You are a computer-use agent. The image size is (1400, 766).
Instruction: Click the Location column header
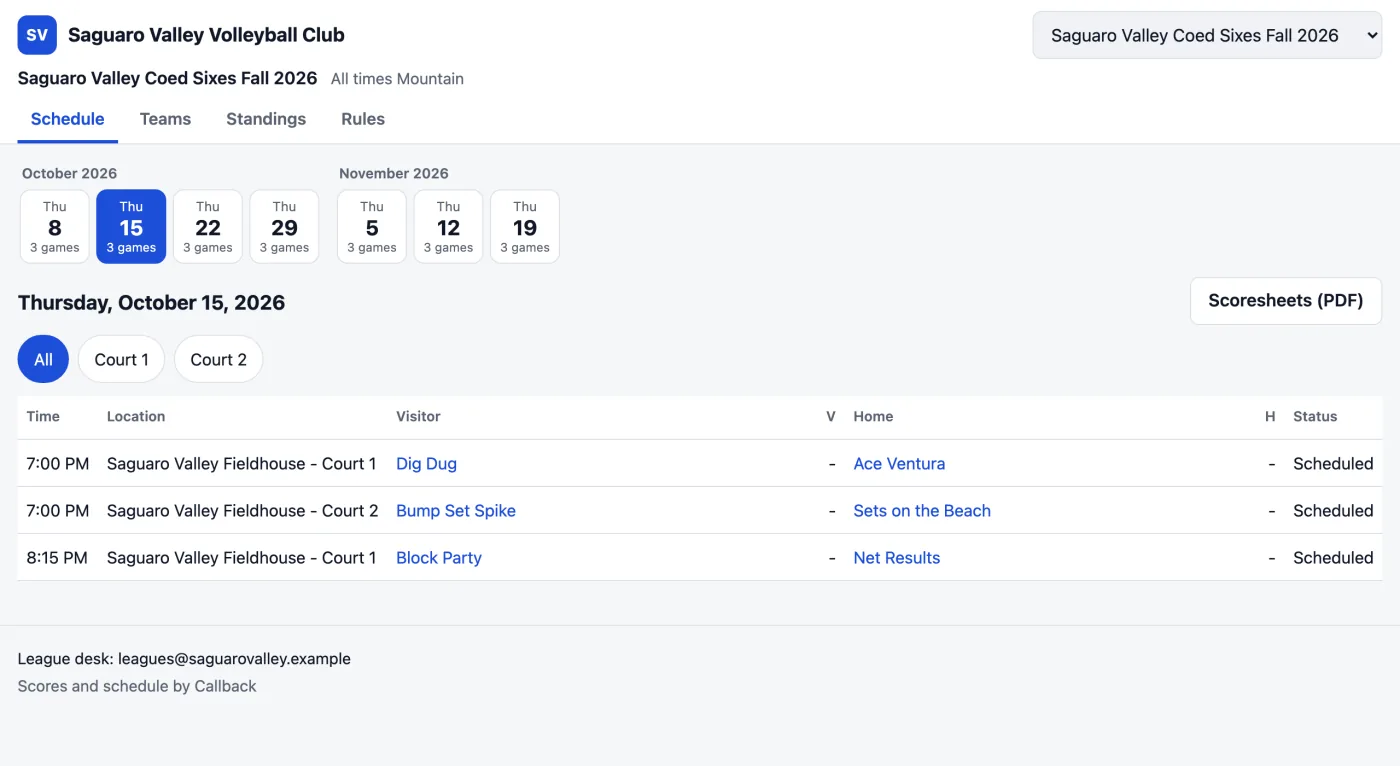pos(136,417)
